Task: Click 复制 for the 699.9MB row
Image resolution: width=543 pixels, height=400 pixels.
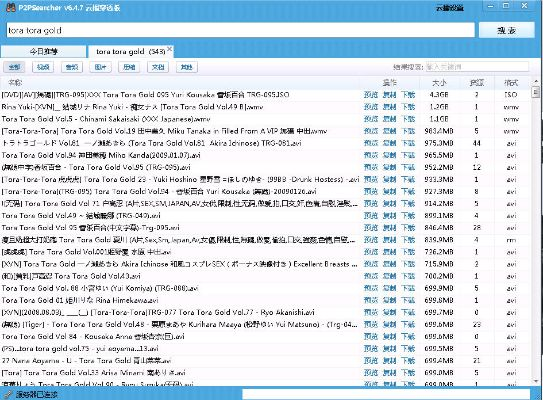Action: coord(389,288)
